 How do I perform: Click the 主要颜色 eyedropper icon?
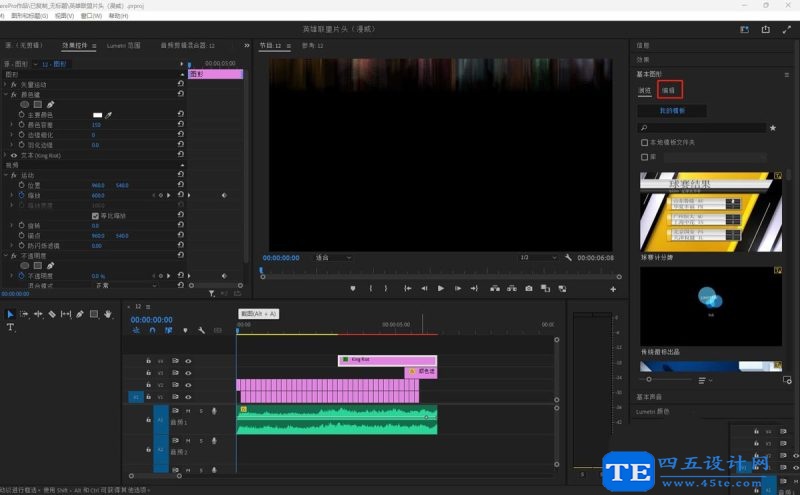tap(109, 115)
